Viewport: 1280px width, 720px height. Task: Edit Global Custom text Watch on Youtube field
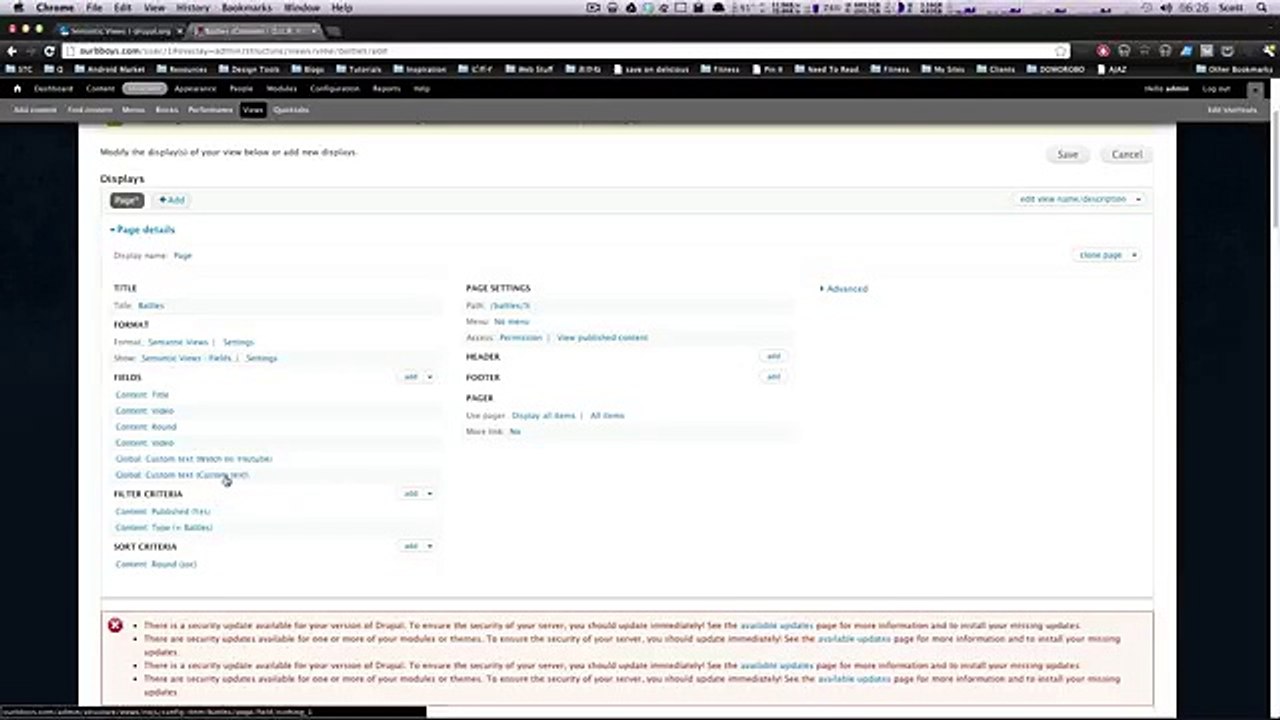pos(194,459)
